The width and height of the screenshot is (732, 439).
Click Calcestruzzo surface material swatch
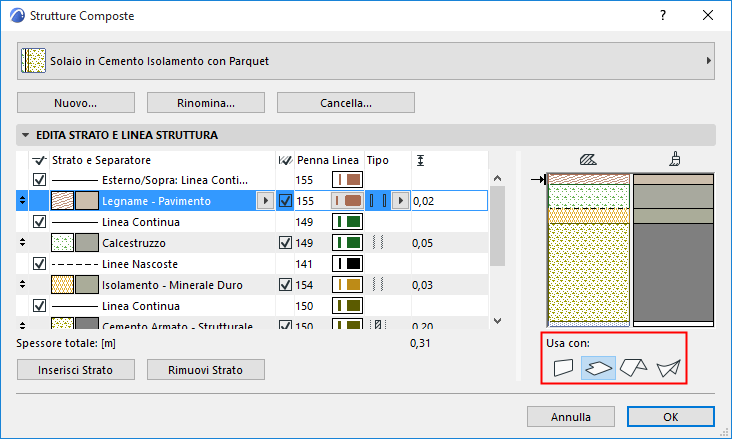[x=87, y=243]
